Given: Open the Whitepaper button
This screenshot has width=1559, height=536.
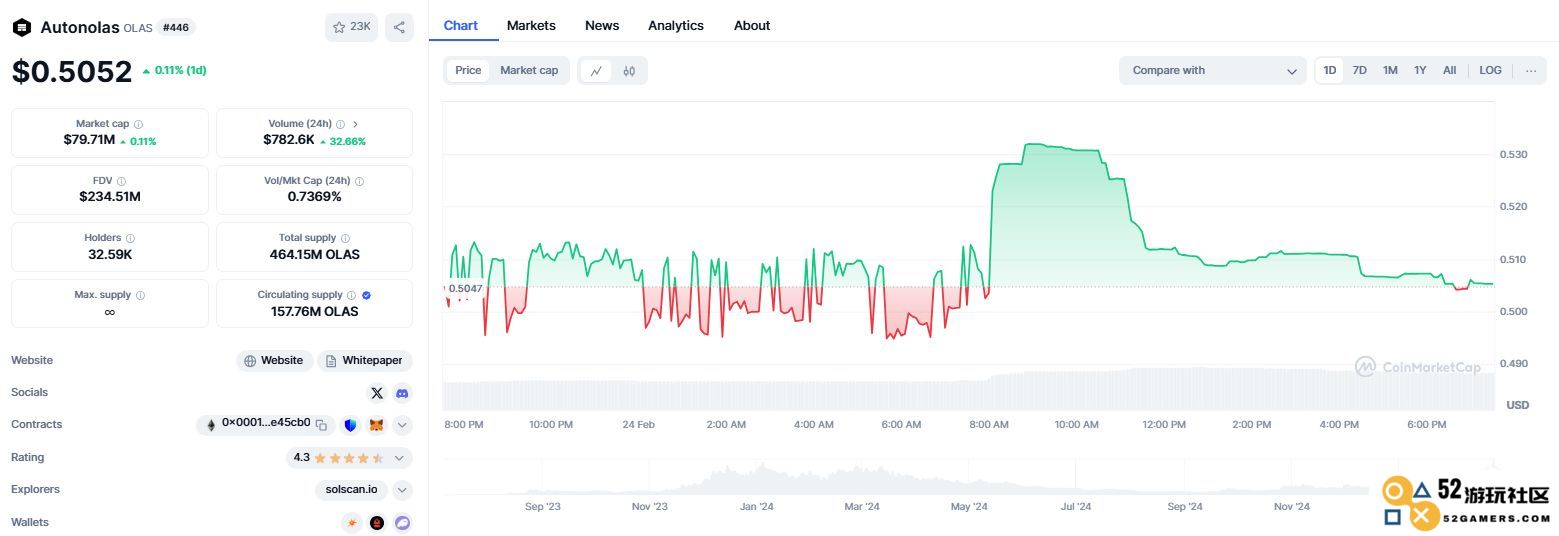Looking at the screenshot, I should pyautogui.click(x=365, y=361).
